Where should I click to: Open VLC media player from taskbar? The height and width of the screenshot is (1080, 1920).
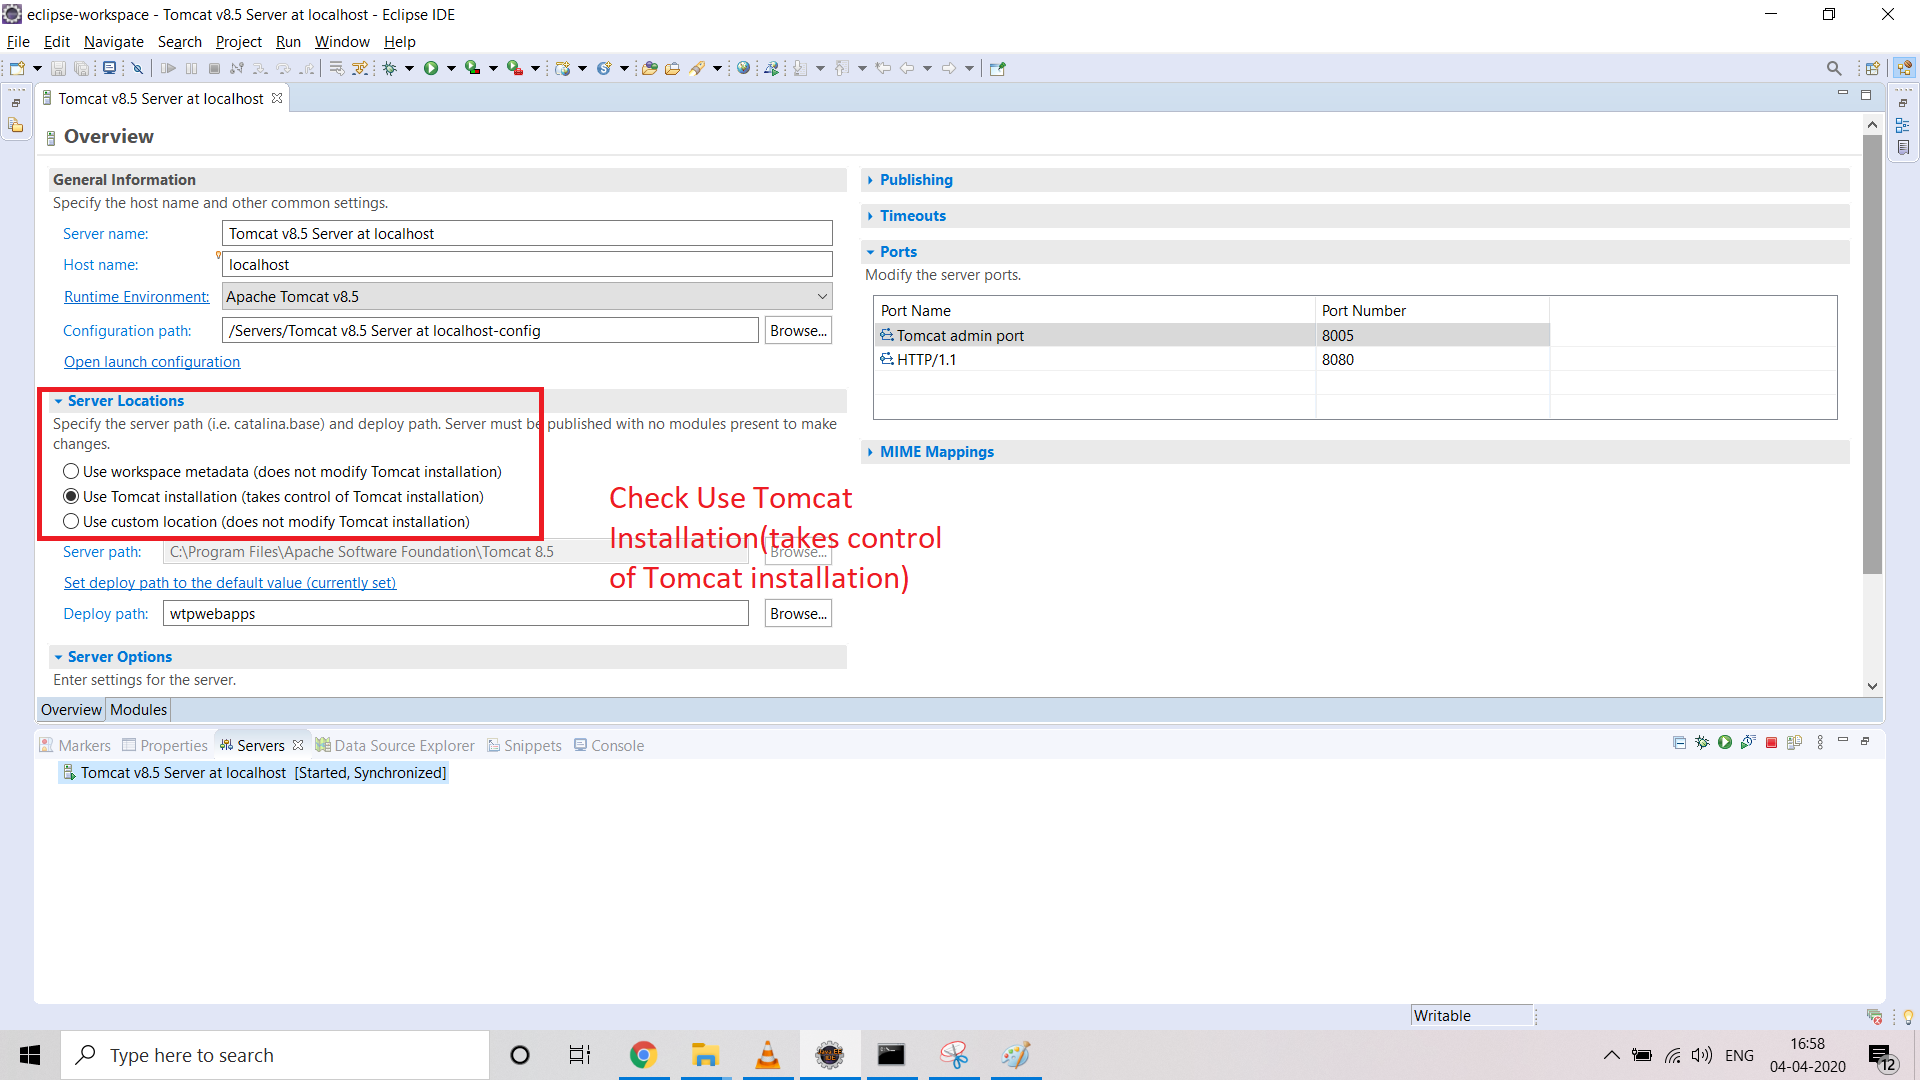[x=767, y=1055]
